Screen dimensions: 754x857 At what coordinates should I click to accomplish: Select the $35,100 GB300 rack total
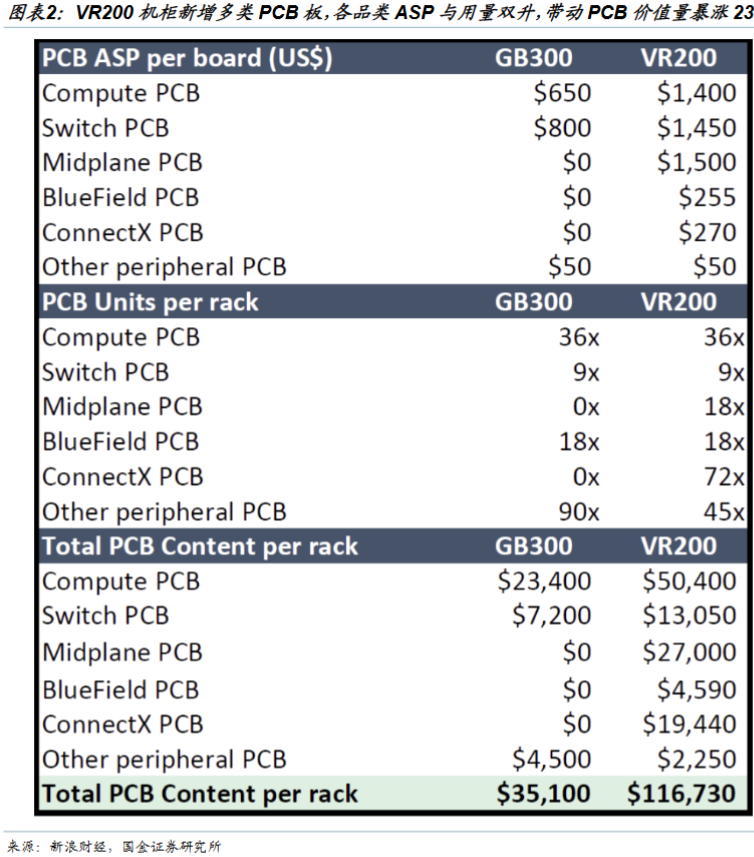point(544,794)
